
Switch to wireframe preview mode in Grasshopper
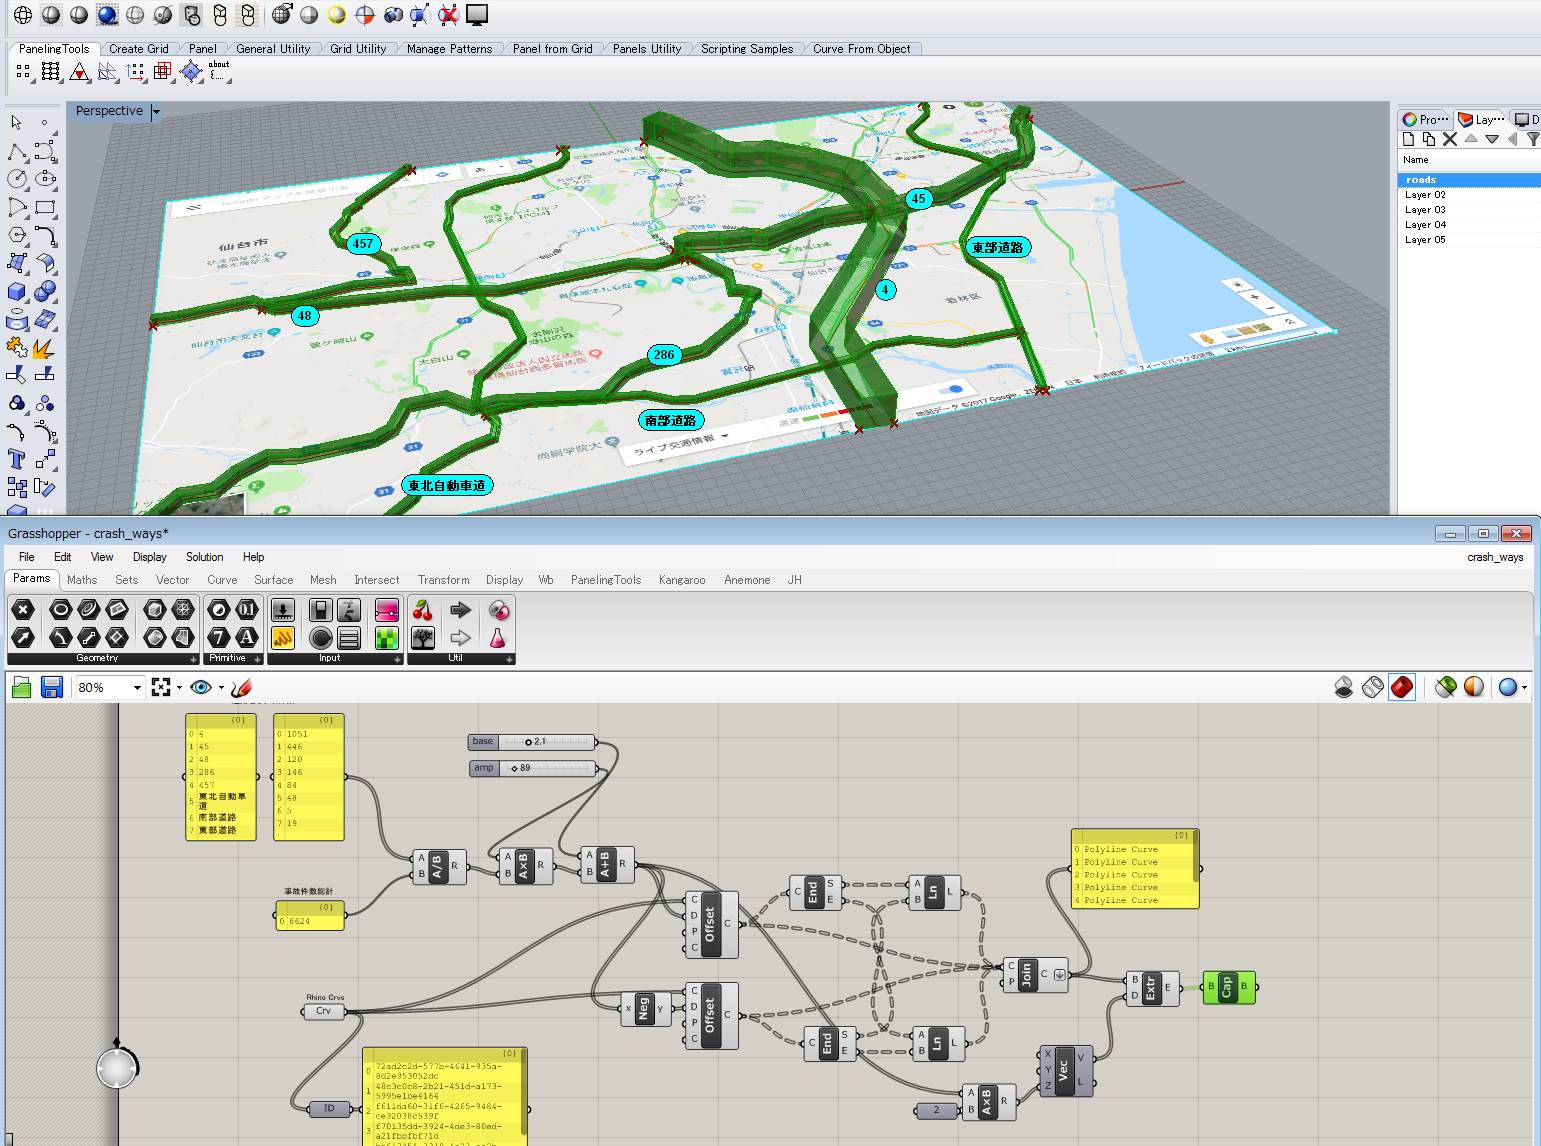(x=1373, y=687)
